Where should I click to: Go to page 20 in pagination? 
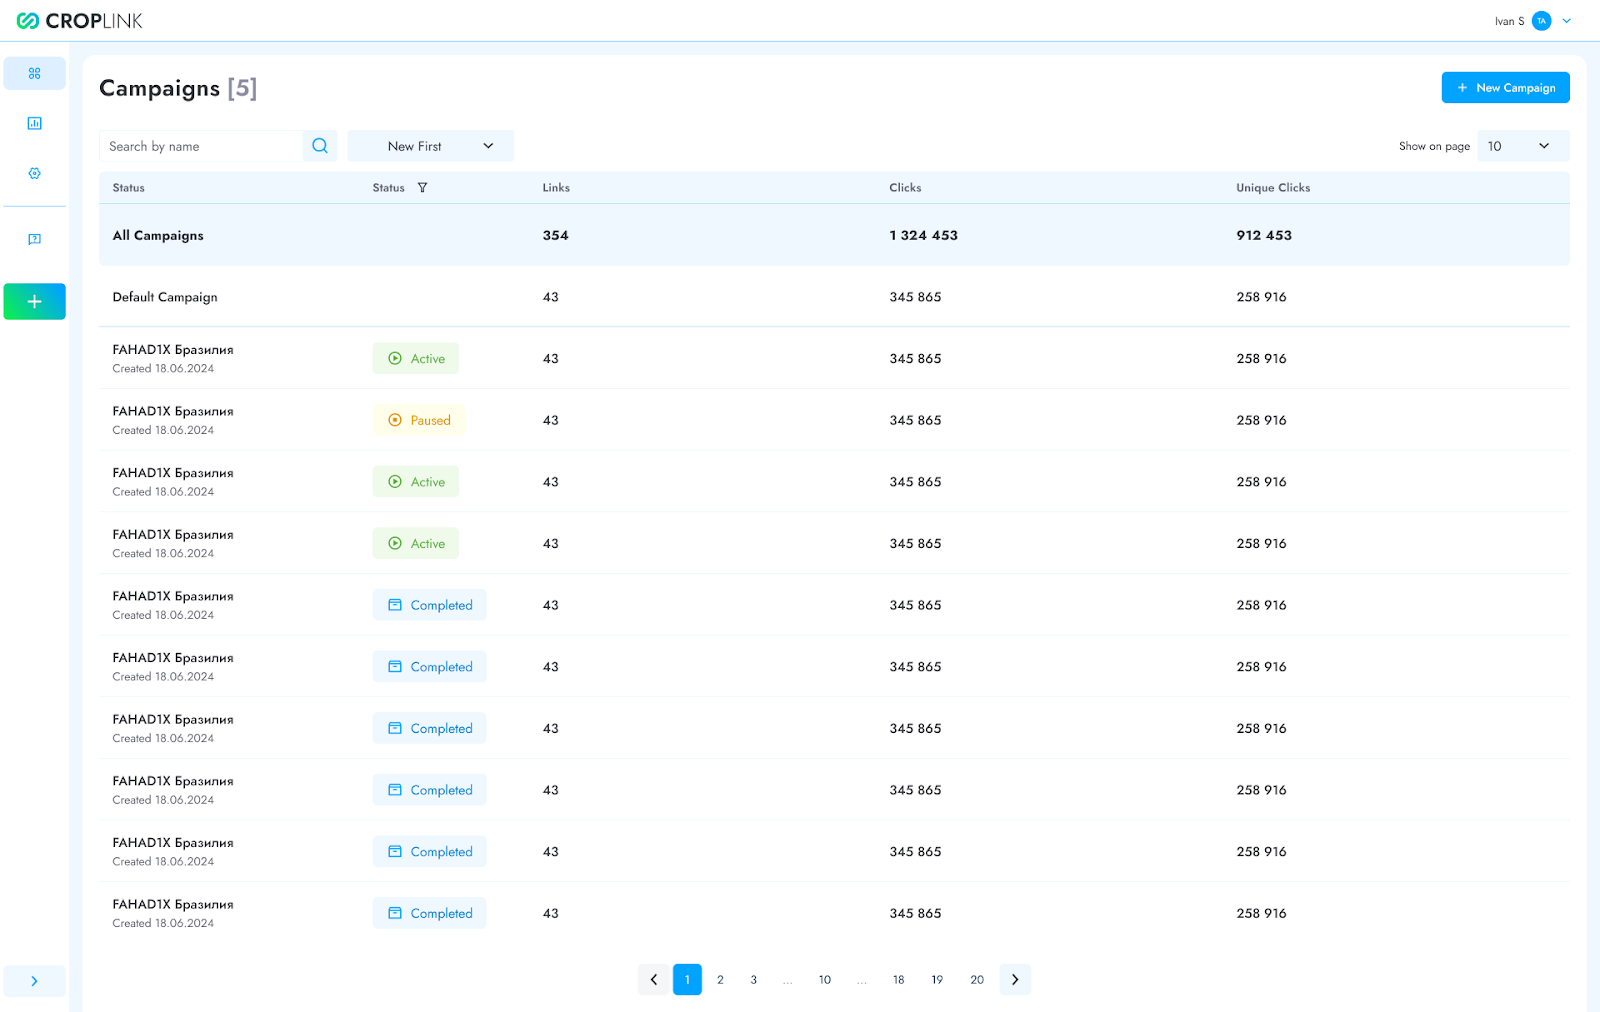tap(977, 980)
